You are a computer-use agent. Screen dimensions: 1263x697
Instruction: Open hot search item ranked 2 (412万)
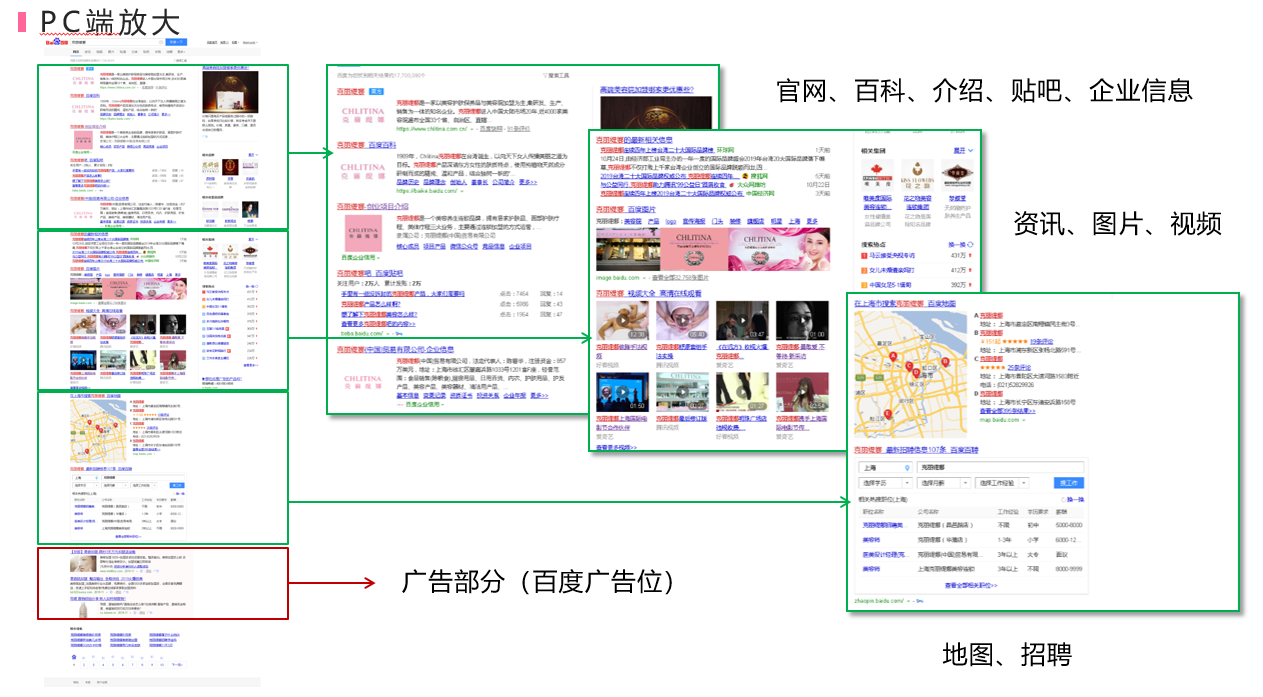point(891,270)
